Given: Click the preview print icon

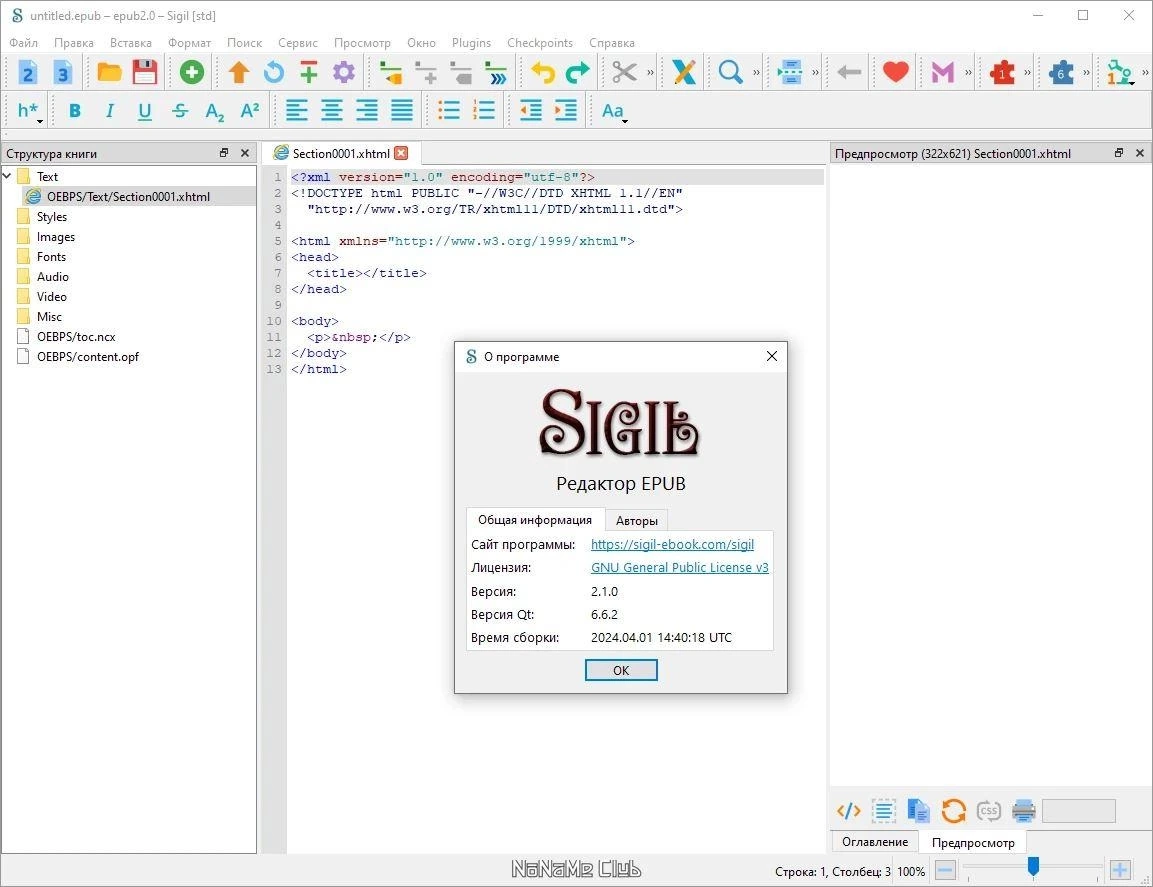Looking at the screenshot, I should click(x=1024, y=811).
